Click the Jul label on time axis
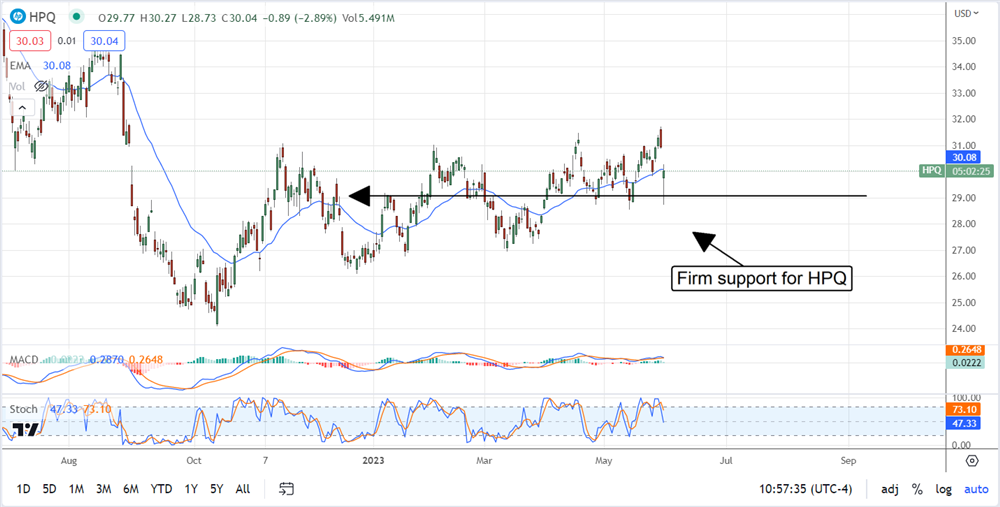The image size is (1000, 507). (726, 460)
